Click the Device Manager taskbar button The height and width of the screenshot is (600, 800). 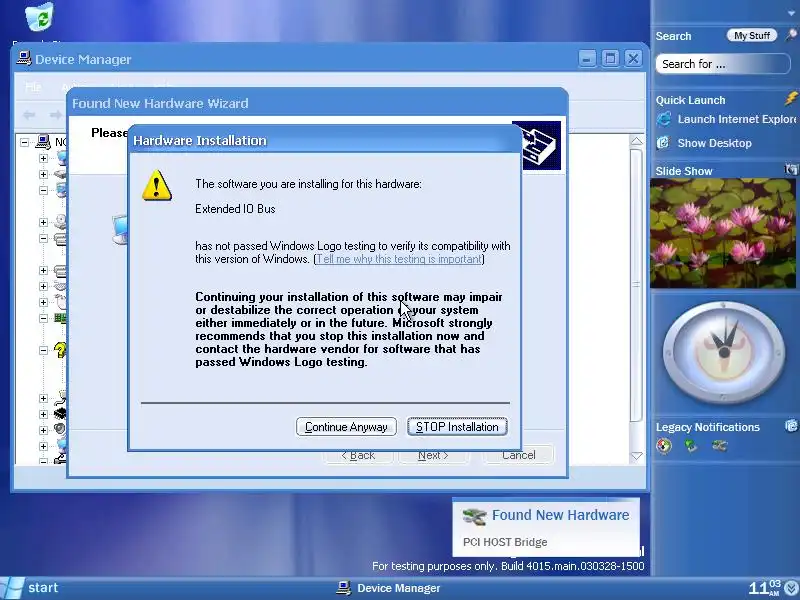pos(388,588)
